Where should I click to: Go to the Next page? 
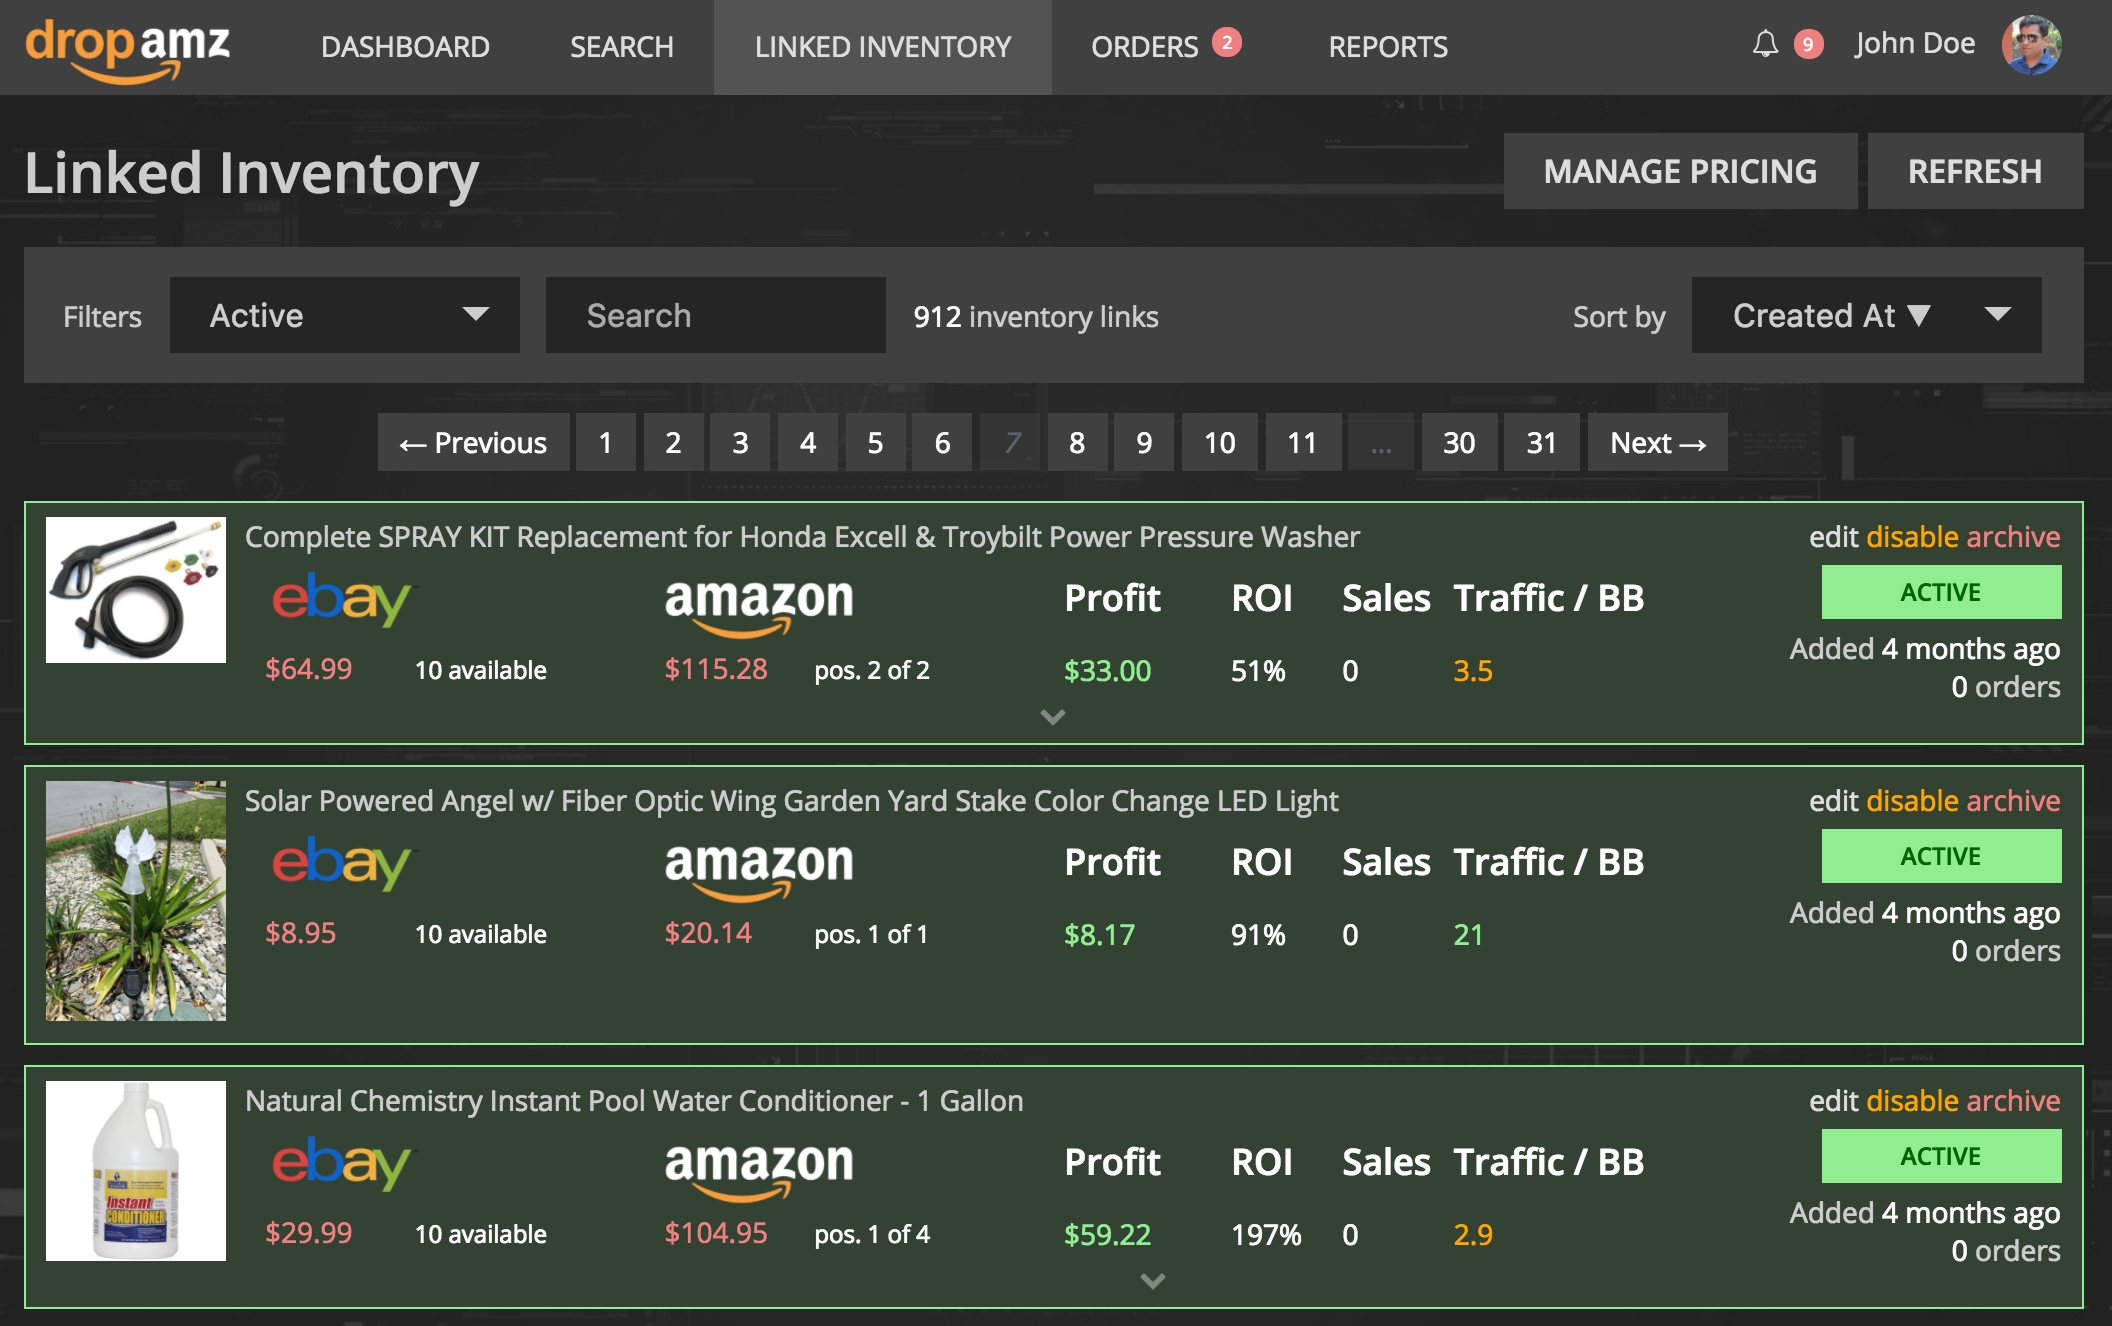1658,442
